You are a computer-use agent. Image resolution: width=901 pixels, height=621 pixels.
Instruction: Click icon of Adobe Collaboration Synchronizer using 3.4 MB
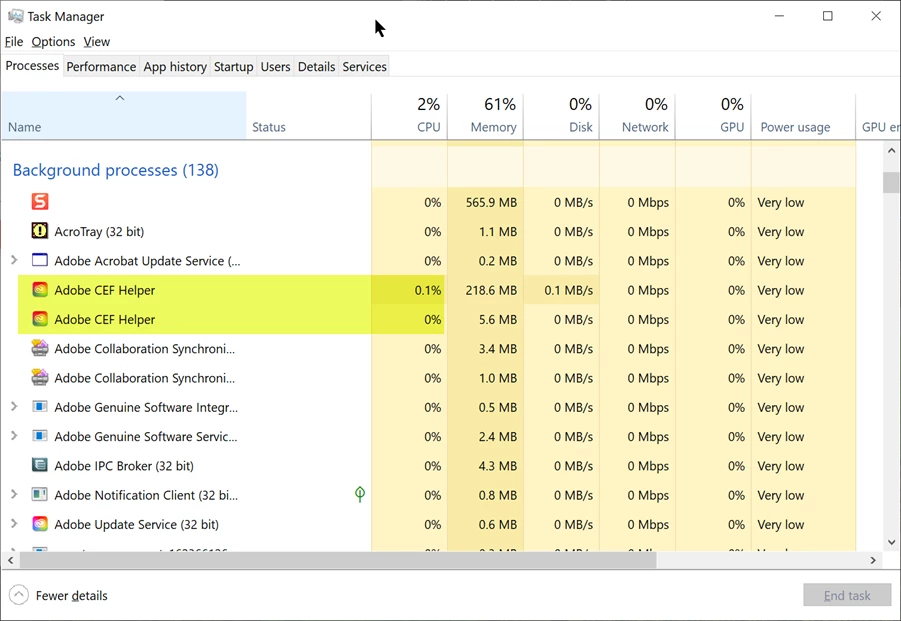point(40,348)
